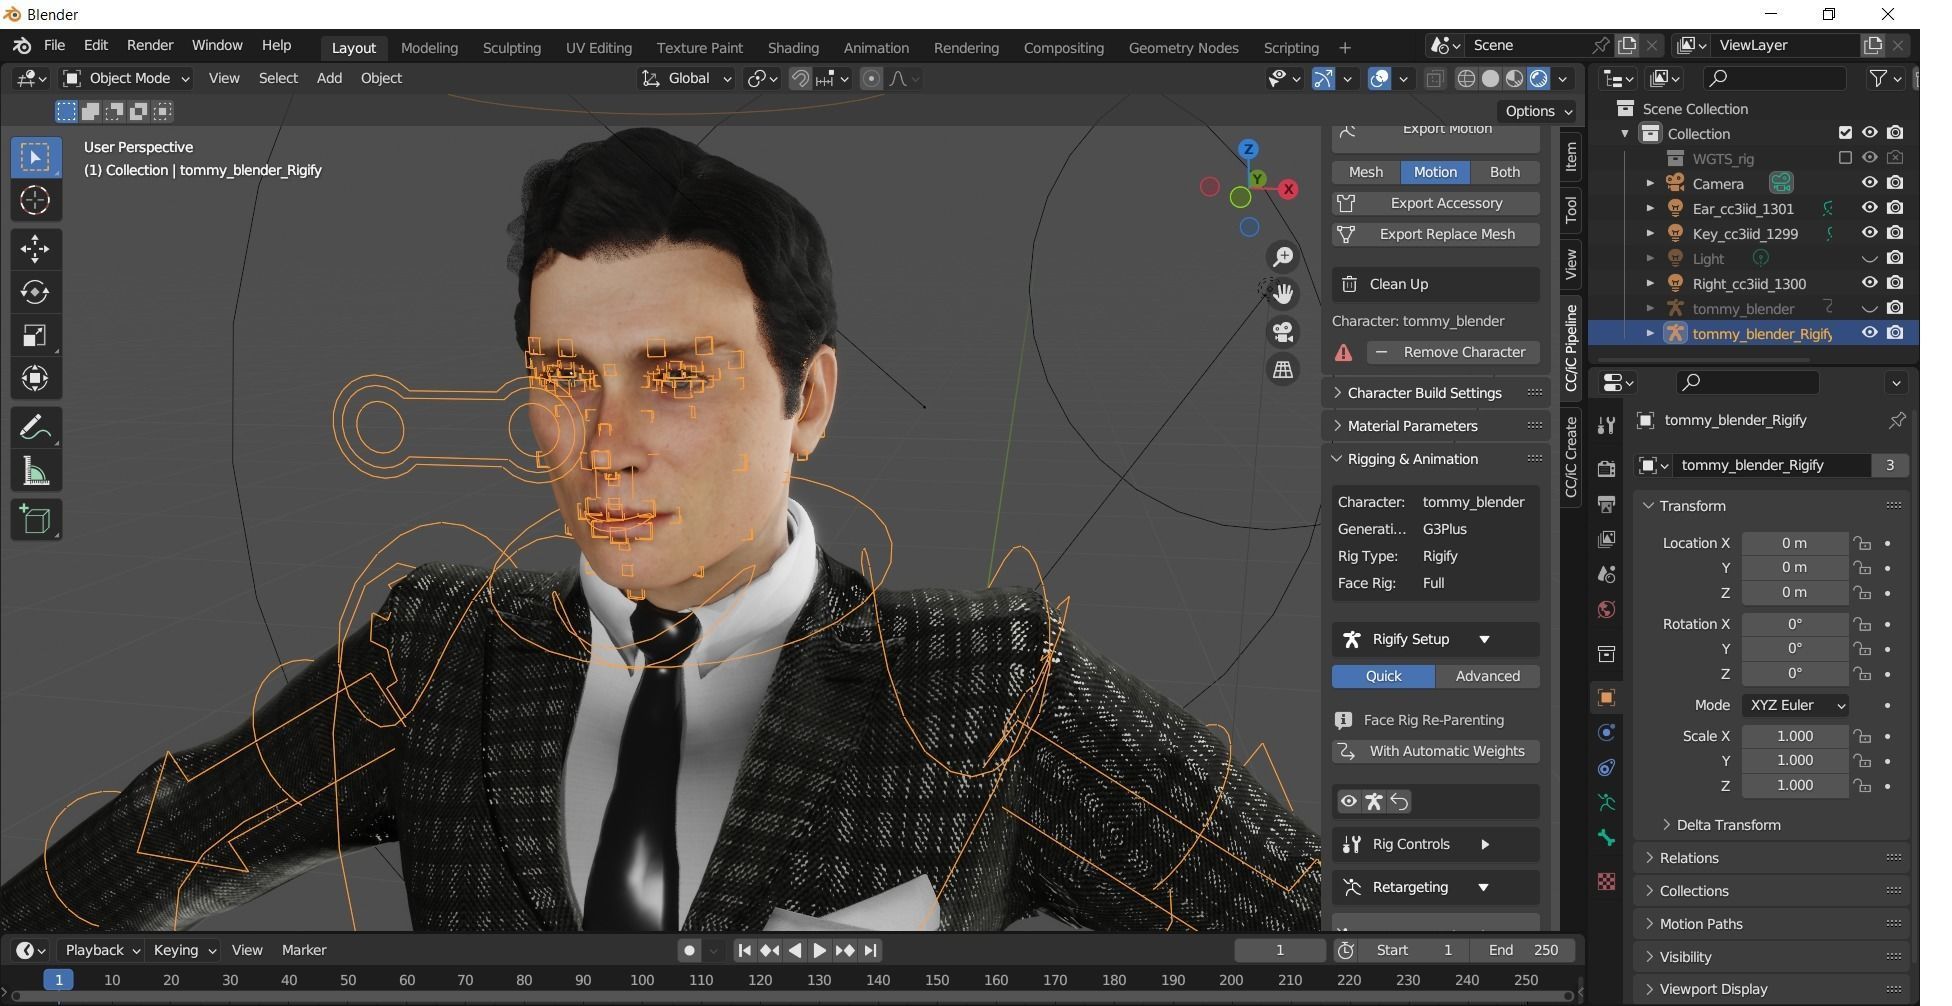Play the animation forward
Image resolution: width=1952 pixels, height=1006 pixels.
point(819,951)
